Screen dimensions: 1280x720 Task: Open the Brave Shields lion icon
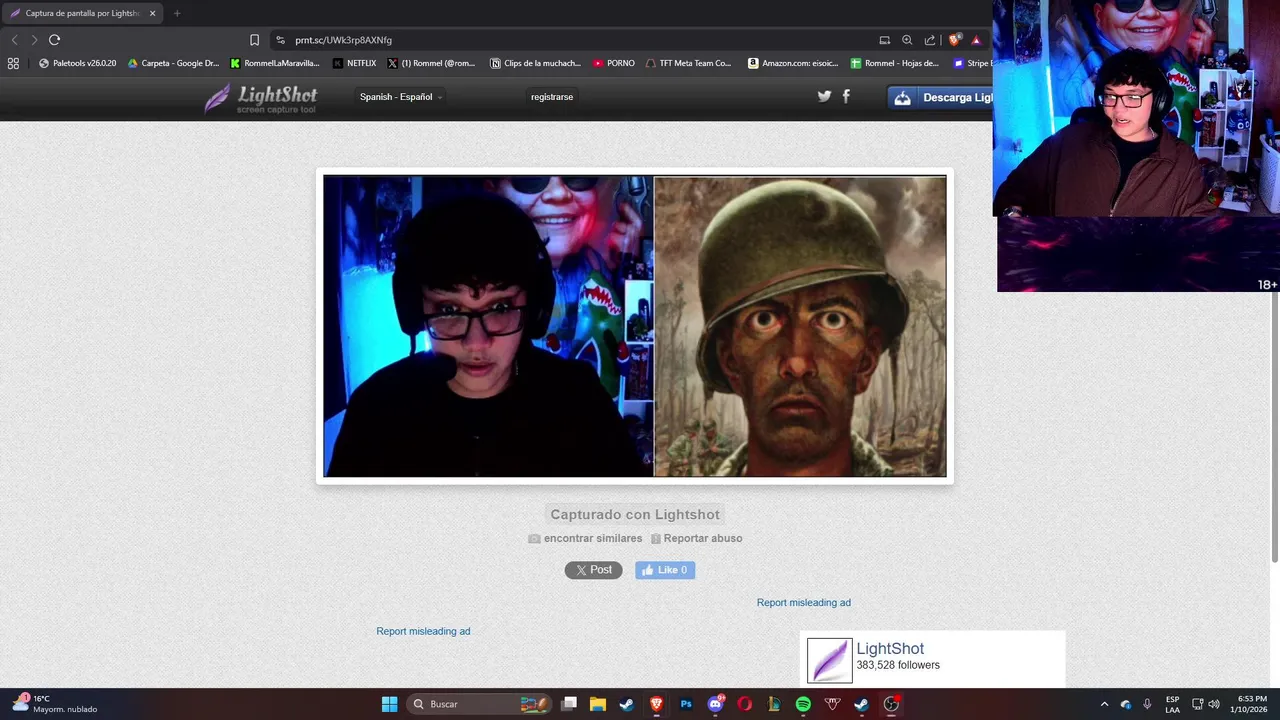point(954,40)
